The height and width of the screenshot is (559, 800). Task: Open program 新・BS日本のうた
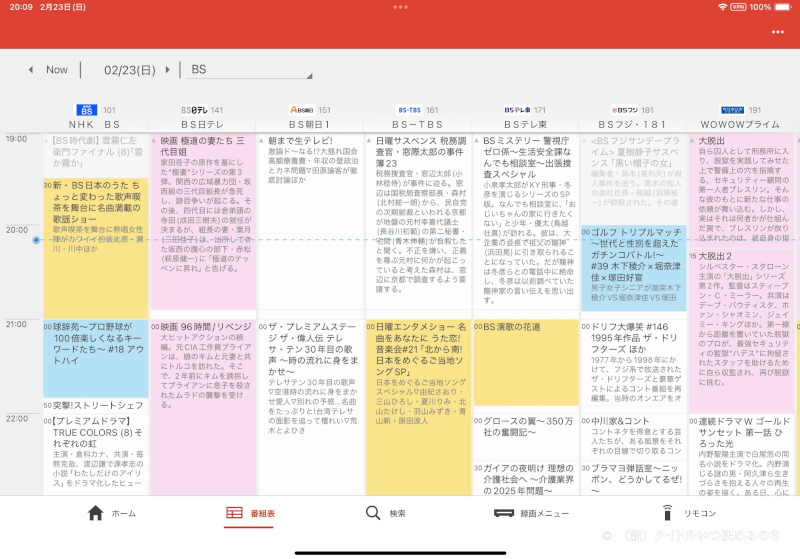click(x=96, y=248)
